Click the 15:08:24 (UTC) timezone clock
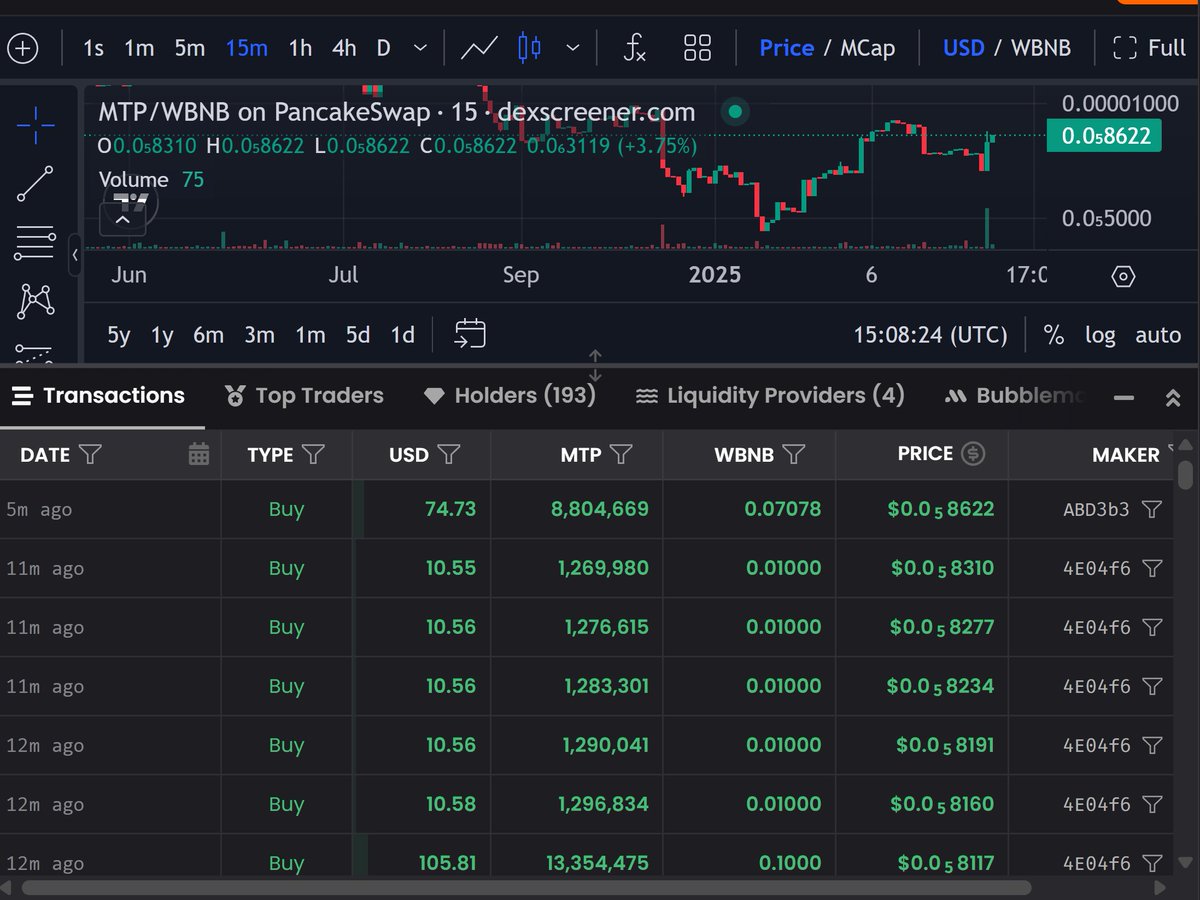Screen dimensions: 1200x900 (x=930, y=335)
